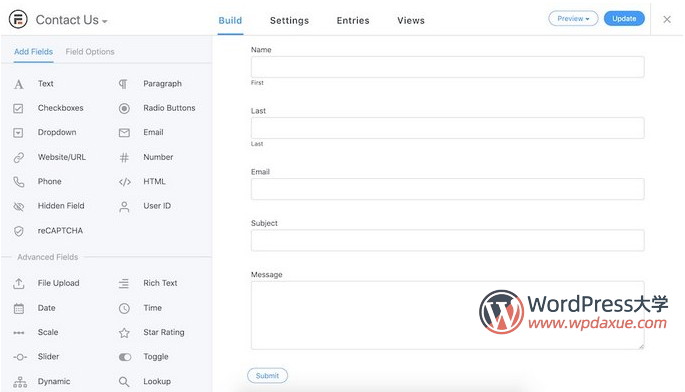Switch to the Field Options tab

coord(90,52)
